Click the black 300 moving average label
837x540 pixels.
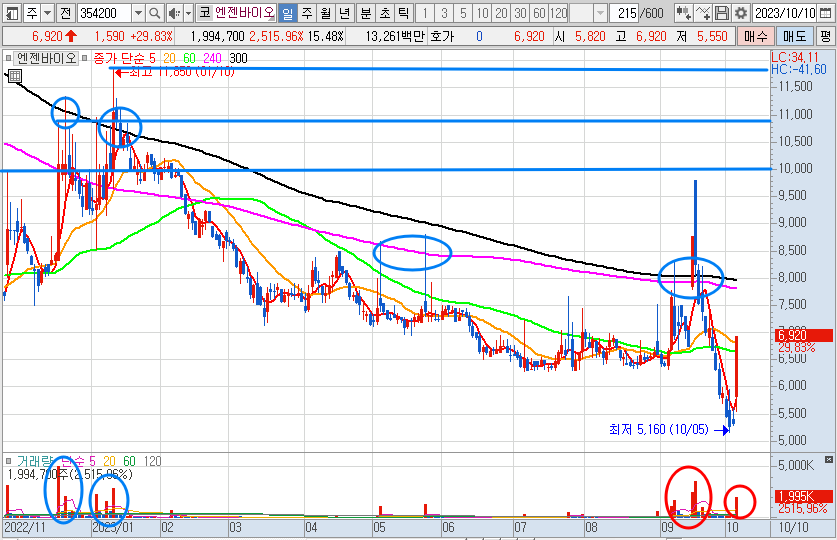[x=238, y=58]
